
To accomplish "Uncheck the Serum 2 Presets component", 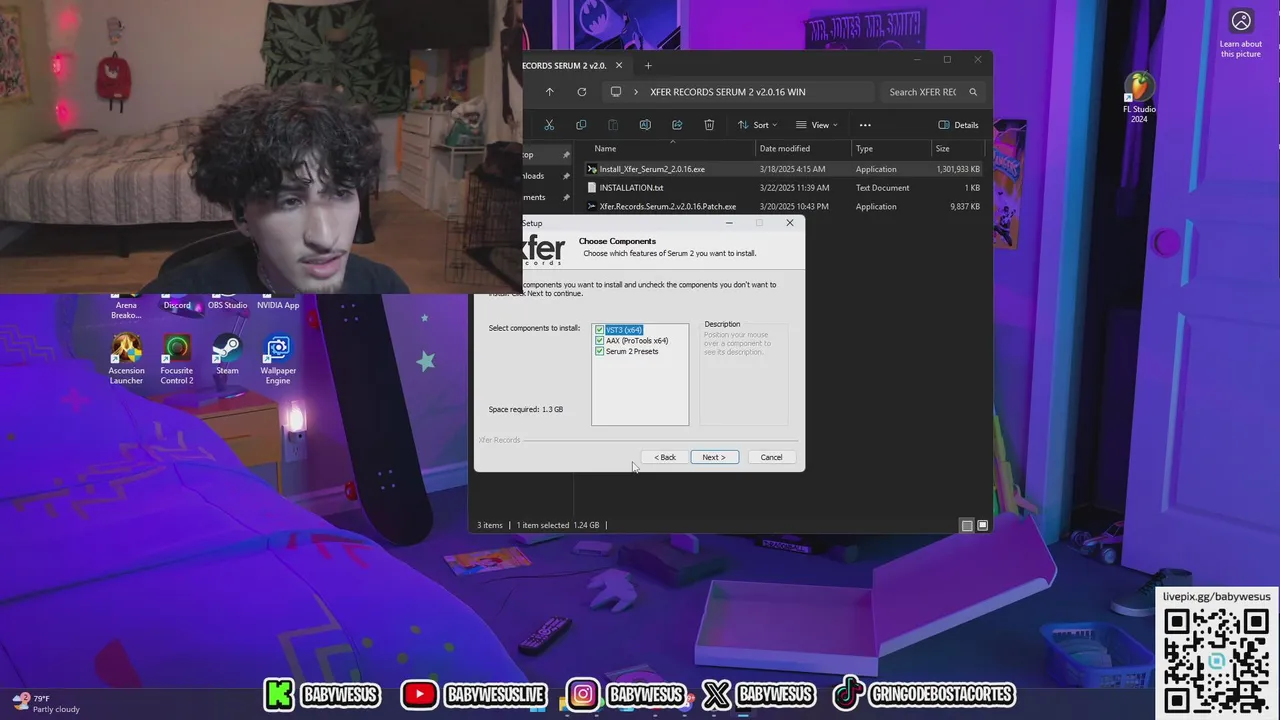I will point(599,352).
